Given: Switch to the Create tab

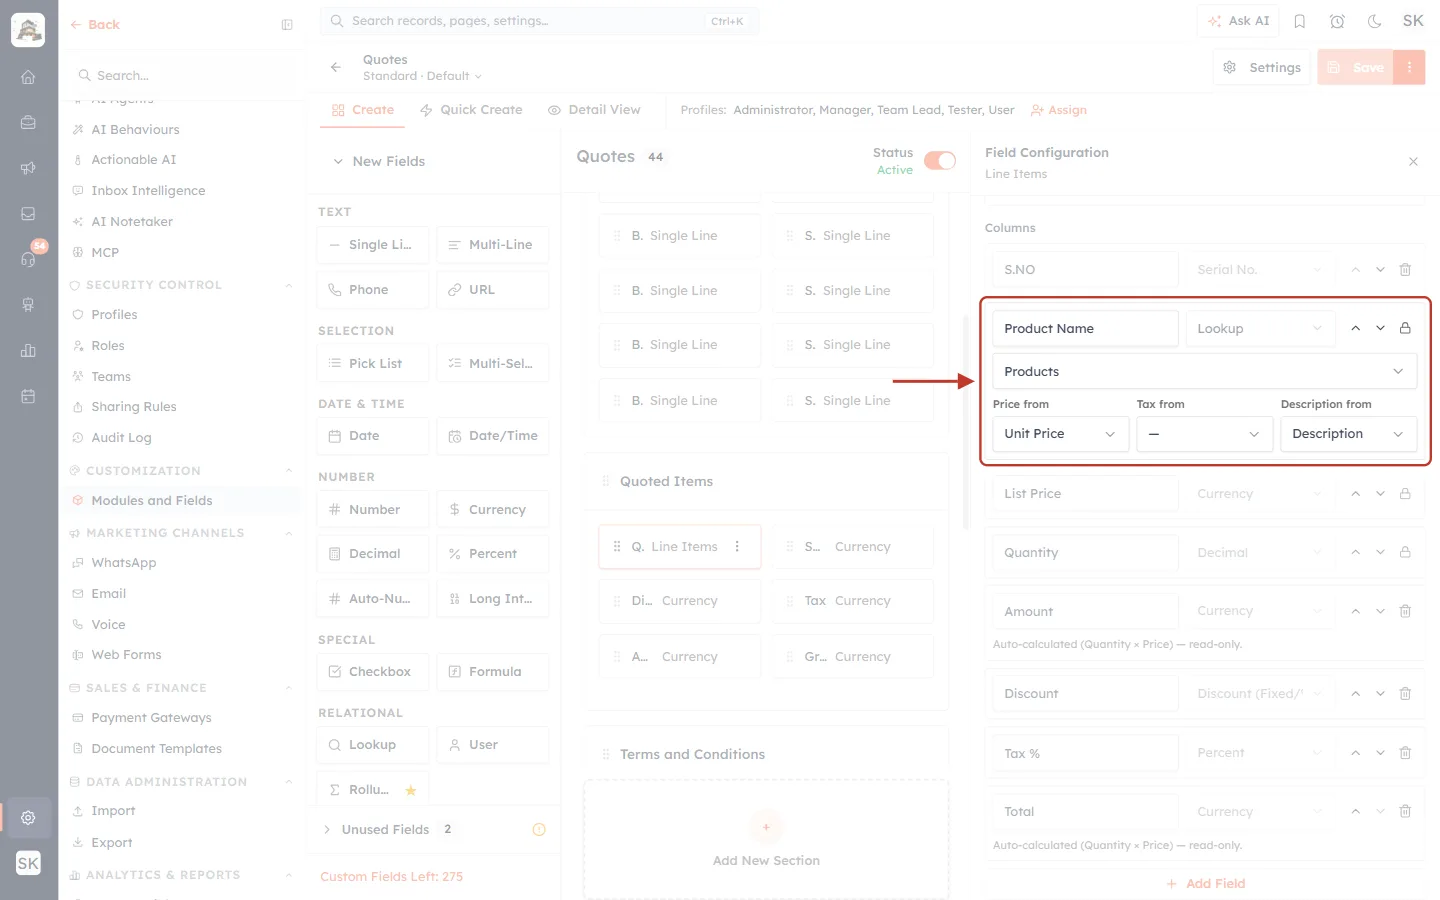Looking at the screenshot, I should point(363,110).
